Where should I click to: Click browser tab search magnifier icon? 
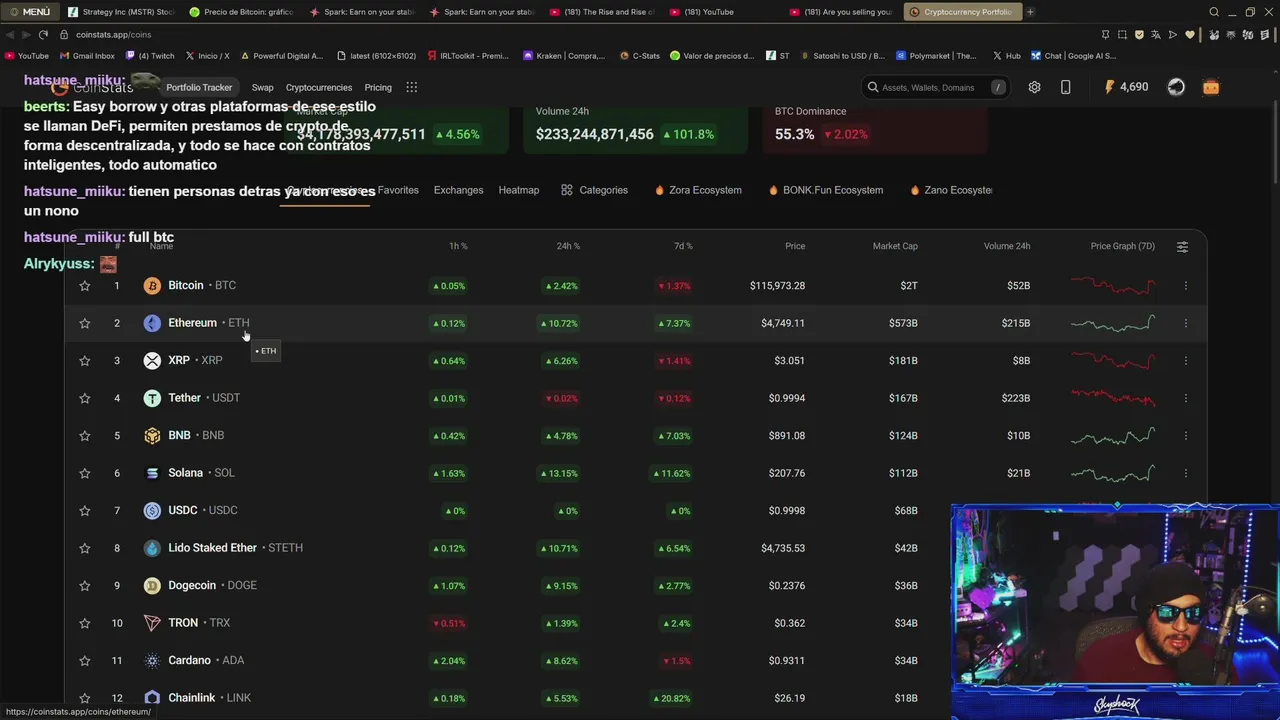click(1214, 12)
